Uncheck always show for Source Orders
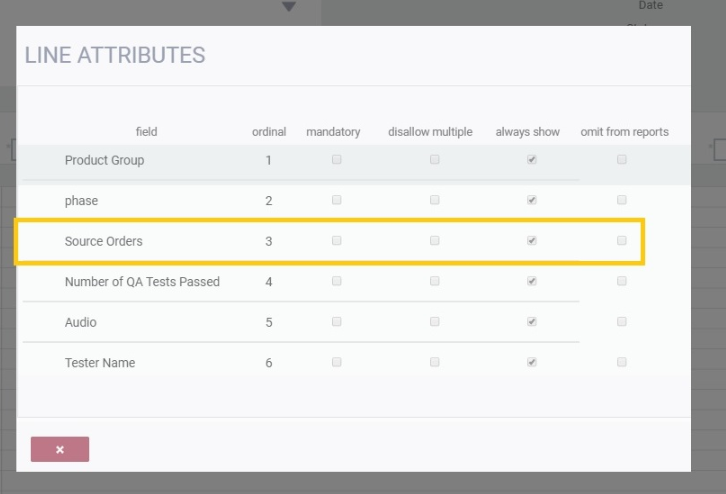This screenshot has height=494, width=726. 532,241
